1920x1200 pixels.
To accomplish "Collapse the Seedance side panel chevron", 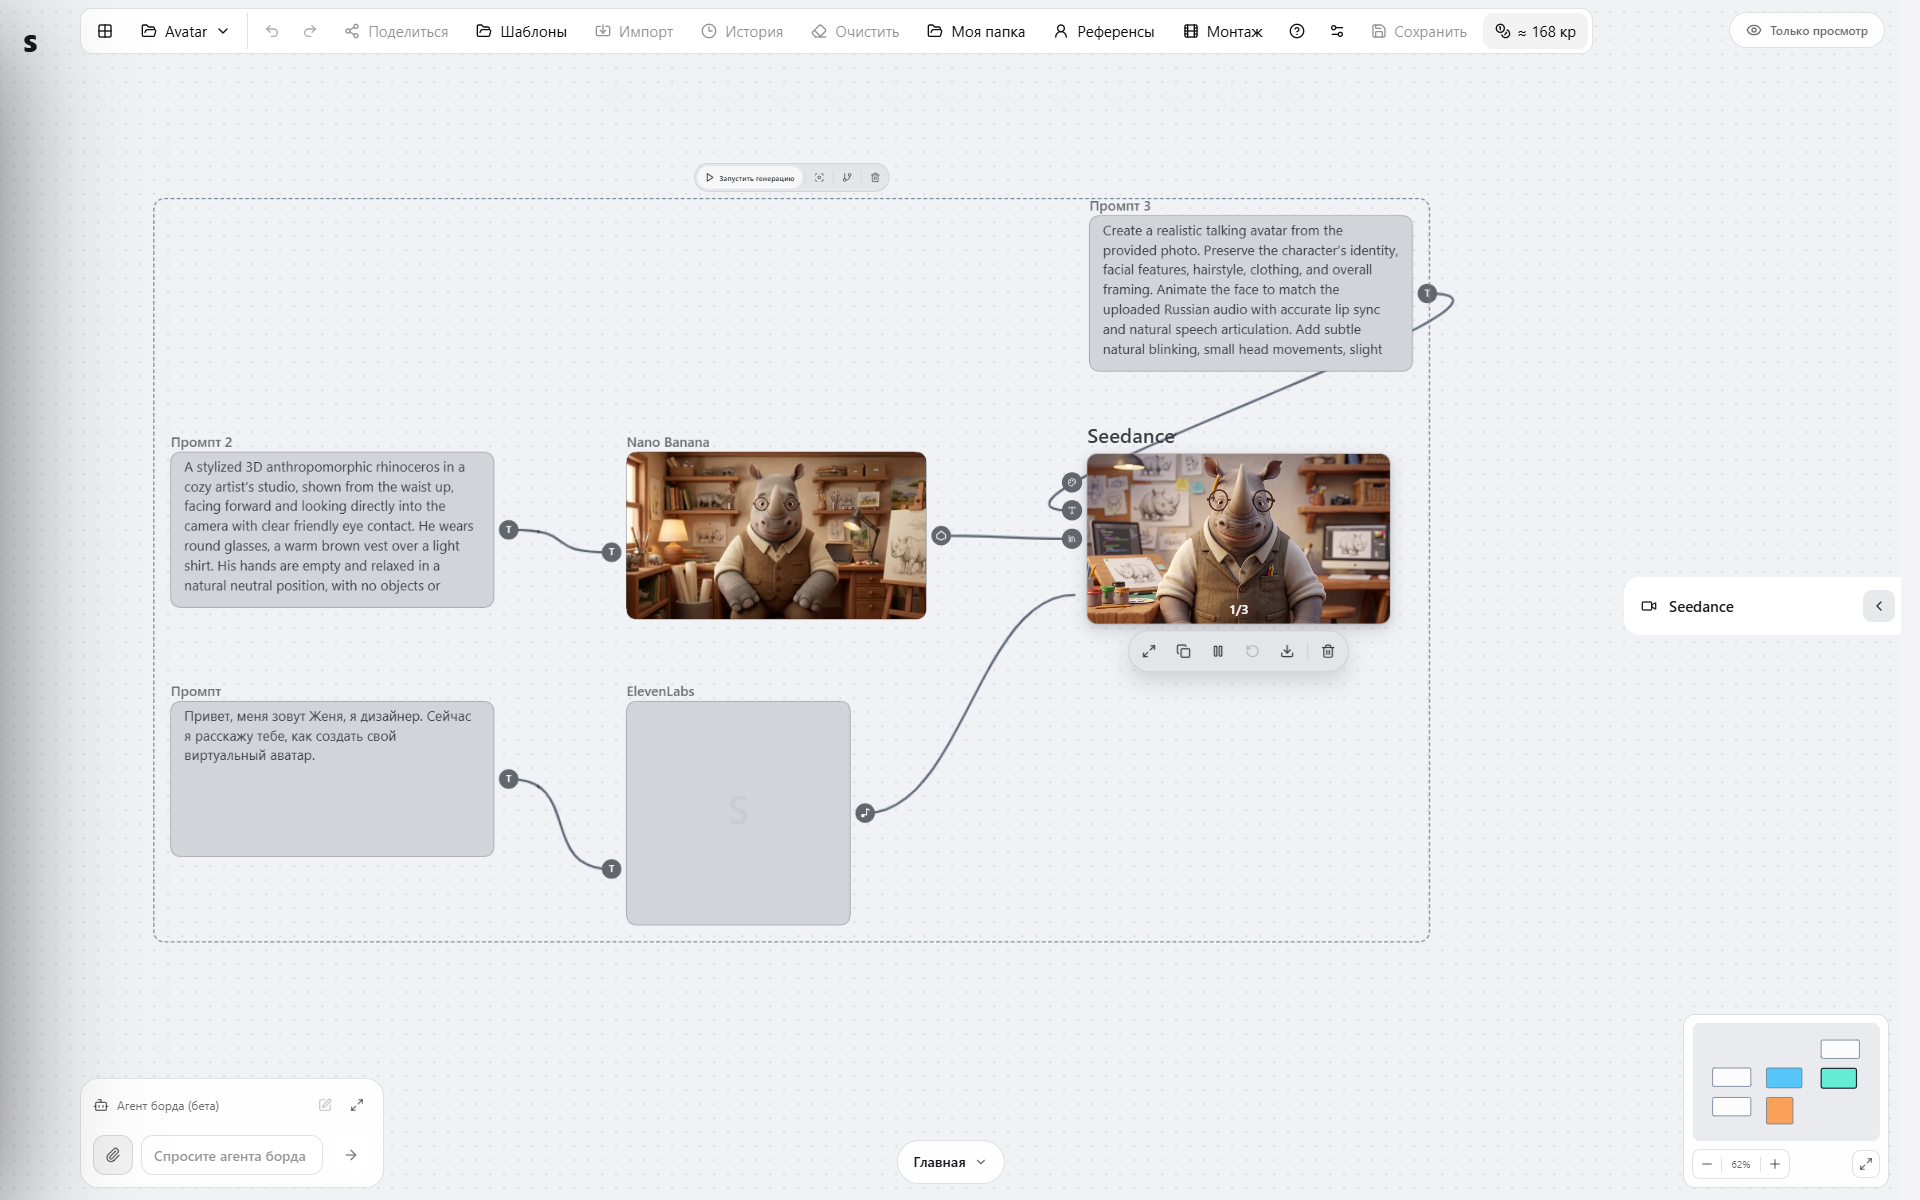I will pos(1879,606).
